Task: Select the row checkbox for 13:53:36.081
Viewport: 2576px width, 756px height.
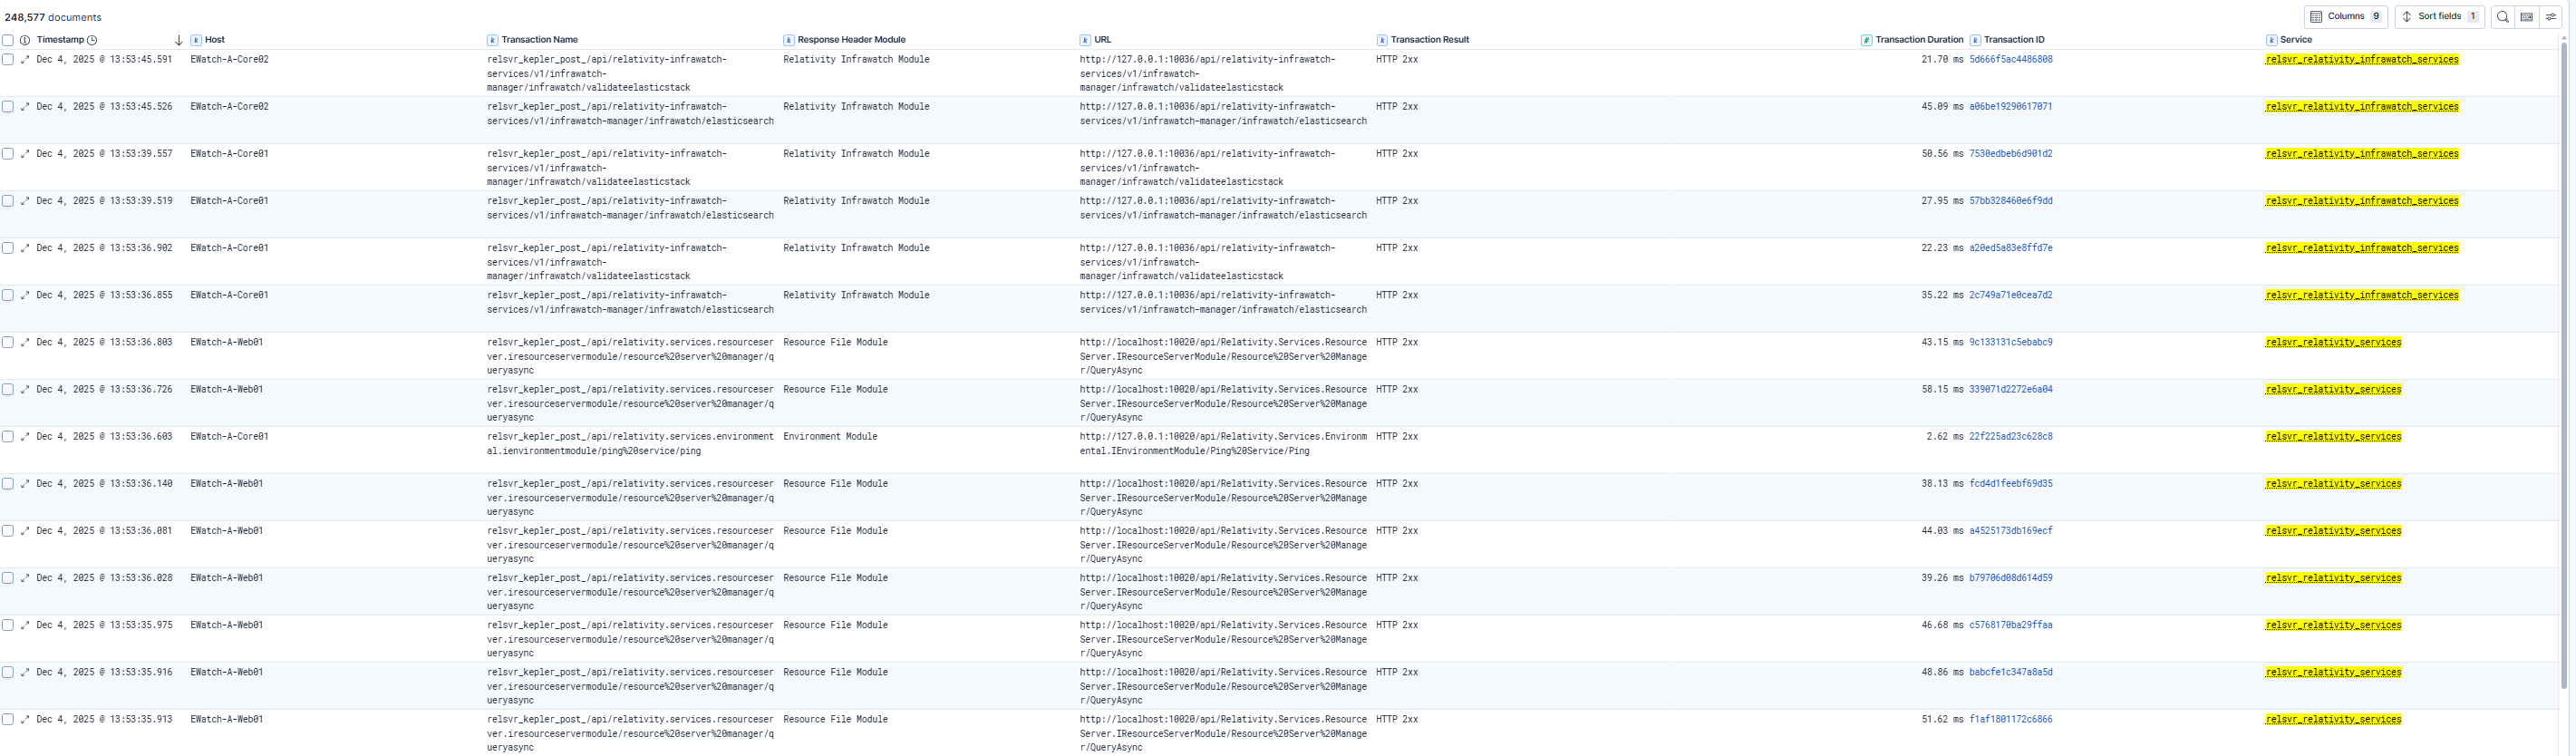Action: 8,531
